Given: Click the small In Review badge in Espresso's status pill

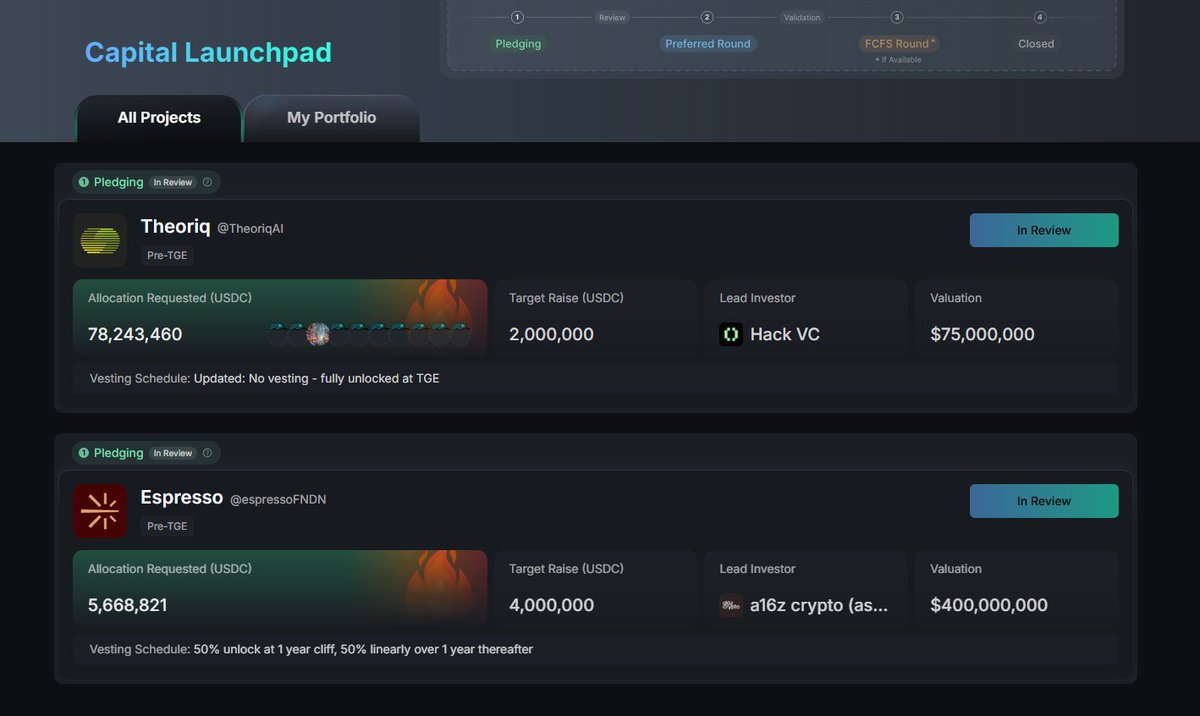Looking at the screenshot, I should pyautogui.click(x=173, y=453).
